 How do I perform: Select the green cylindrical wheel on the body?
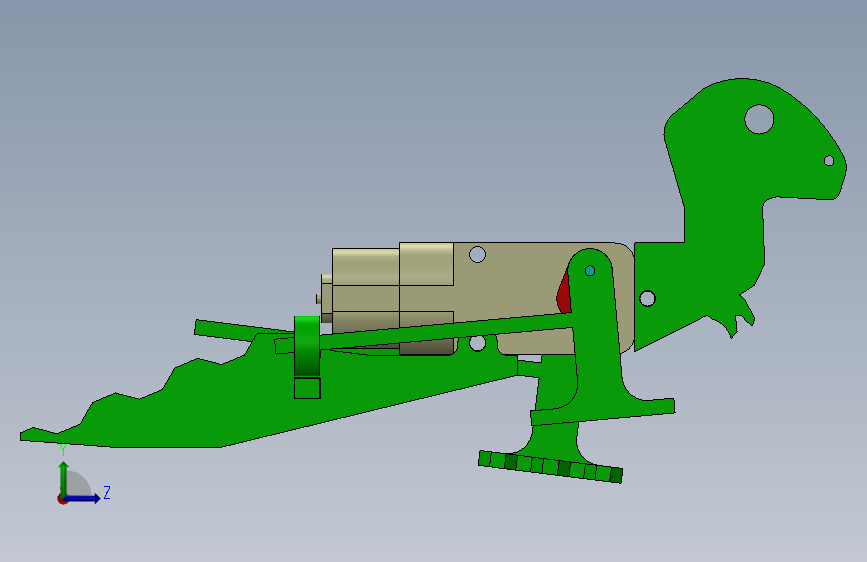(x=307, y=346)
